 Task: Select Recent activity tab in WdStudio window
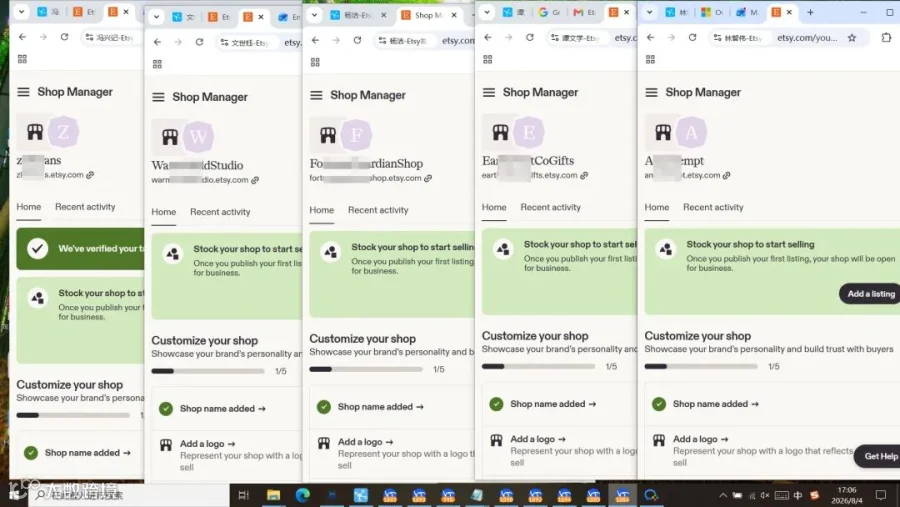click(220, 212)
